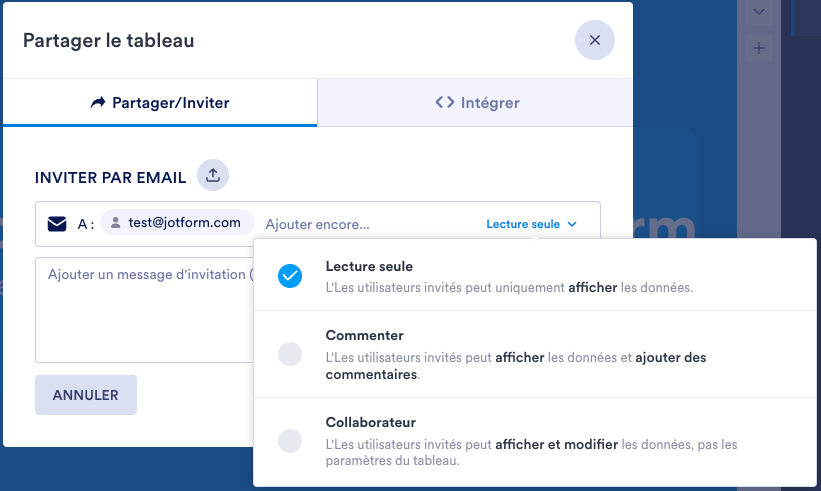Click the share arrow icon on Partager/Inviter

(98, 102)
